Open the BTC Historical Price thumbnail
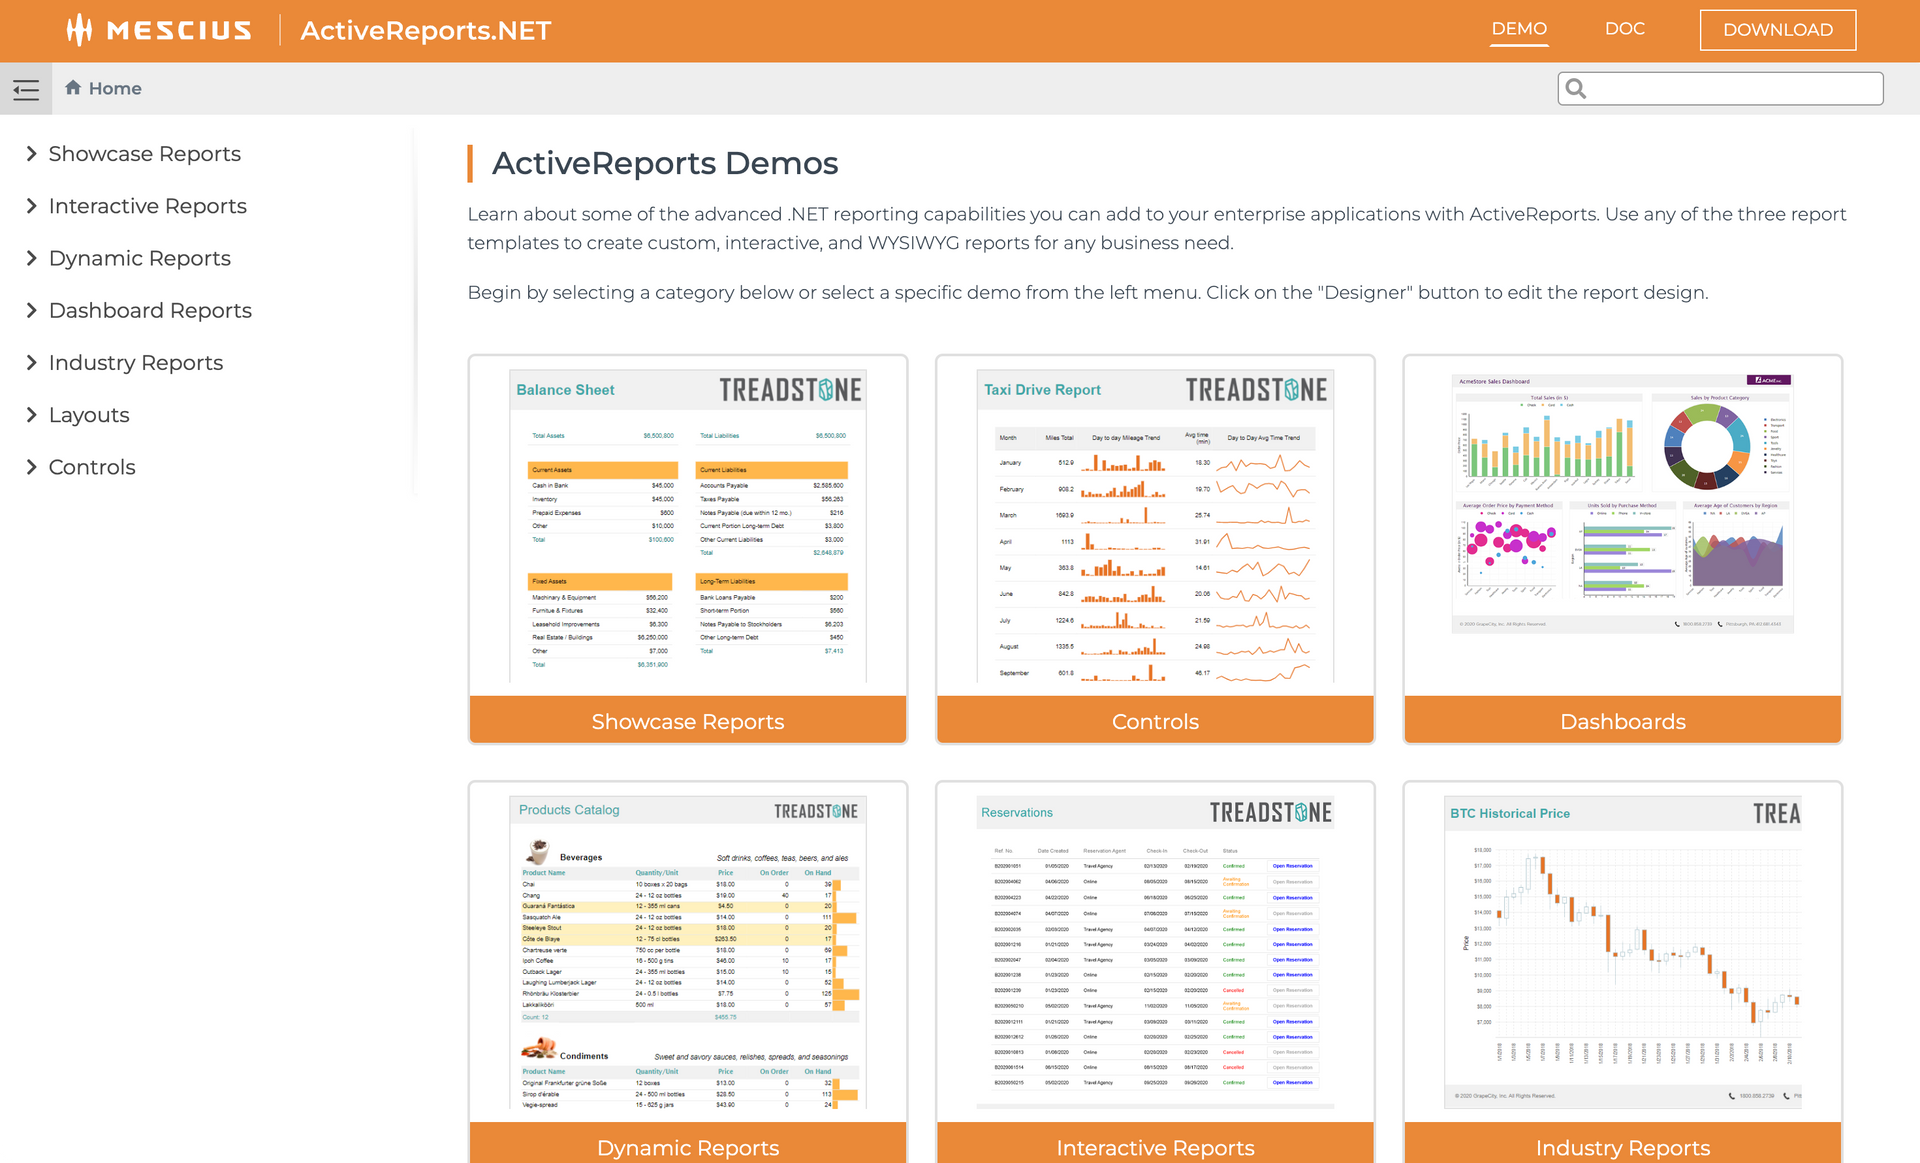 (1623, 952)
